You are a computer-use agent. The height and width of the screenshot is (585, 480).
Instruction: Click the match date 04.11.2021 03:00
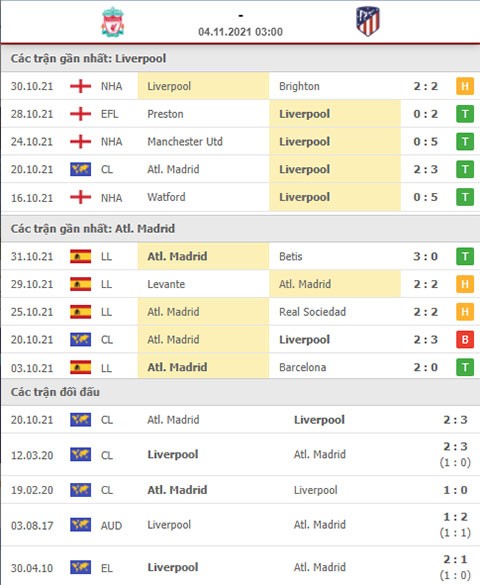point(240,32)
